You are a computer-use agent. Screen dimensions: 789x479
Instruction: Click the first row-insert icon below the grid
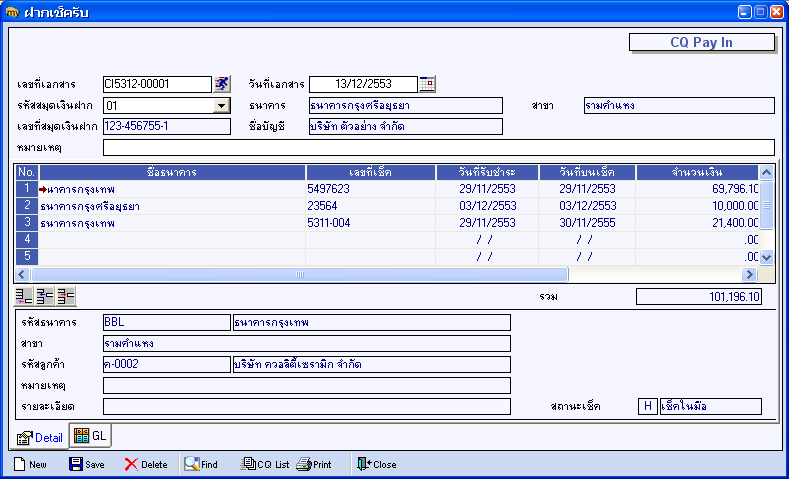tap(24, 296)
